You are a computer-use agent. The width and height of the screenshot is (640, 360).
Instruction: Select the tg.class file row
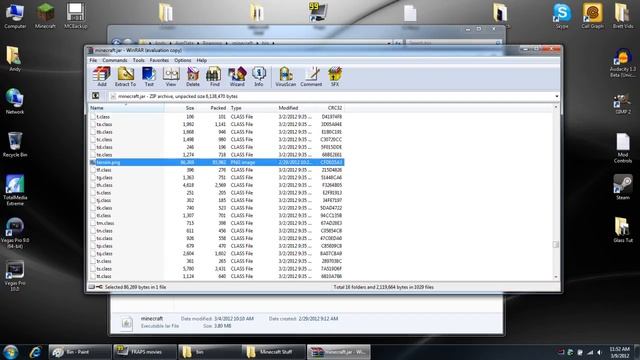point(216,178)
